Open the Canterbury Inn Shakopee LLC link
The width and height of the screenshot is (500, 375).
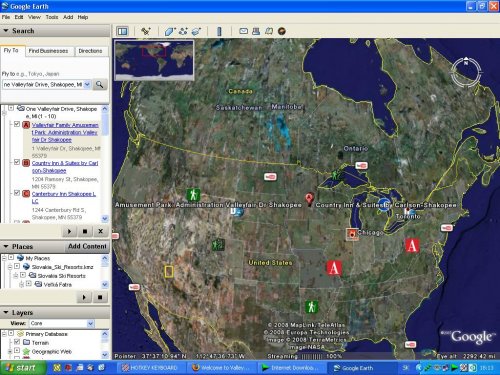coord(64,198)
